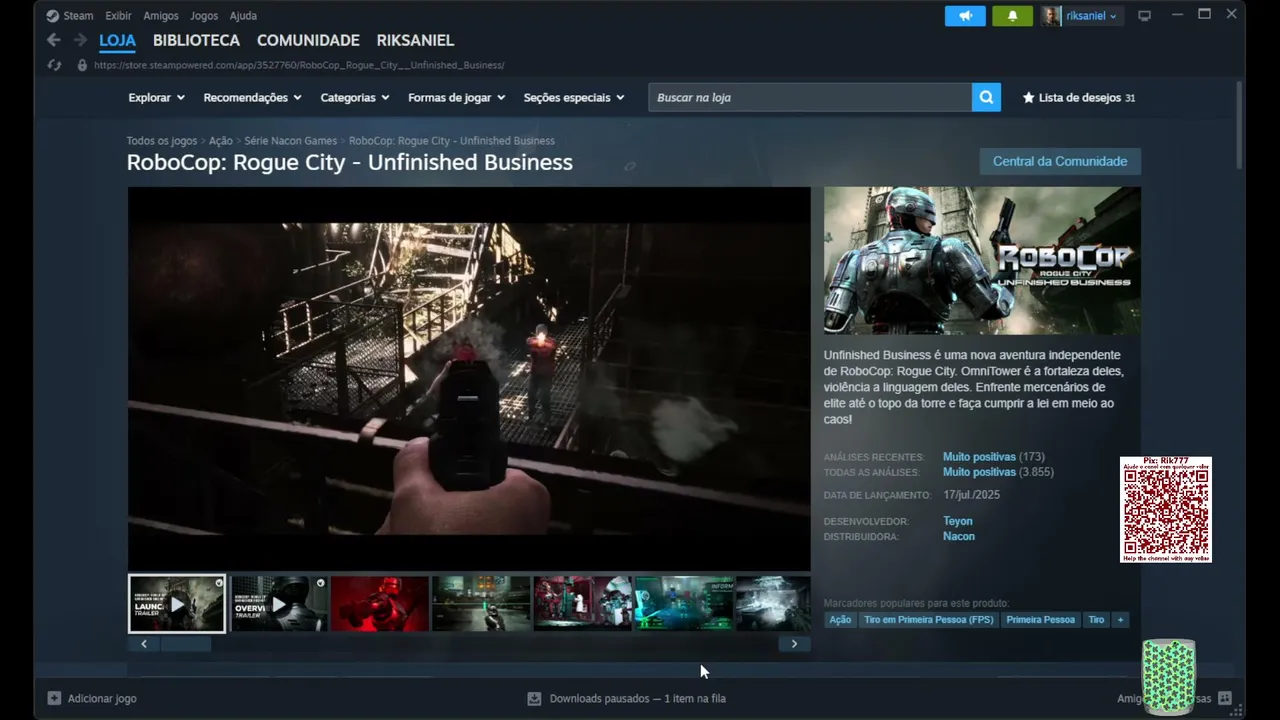Open the Ajuda menu
The width and height of the screenshot is (1280, 720).
pos(243,16)
